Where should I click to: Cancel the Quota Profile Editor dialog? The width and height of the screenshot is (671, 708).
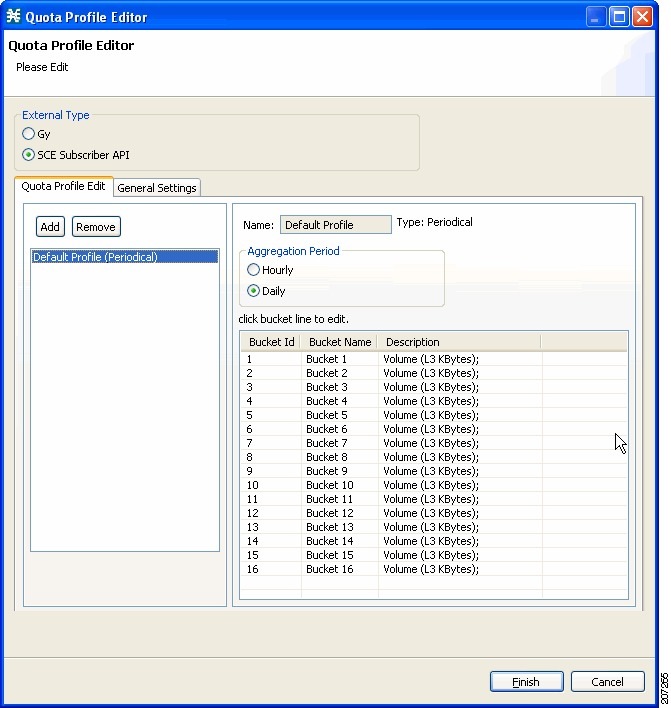tap(608, 682)
